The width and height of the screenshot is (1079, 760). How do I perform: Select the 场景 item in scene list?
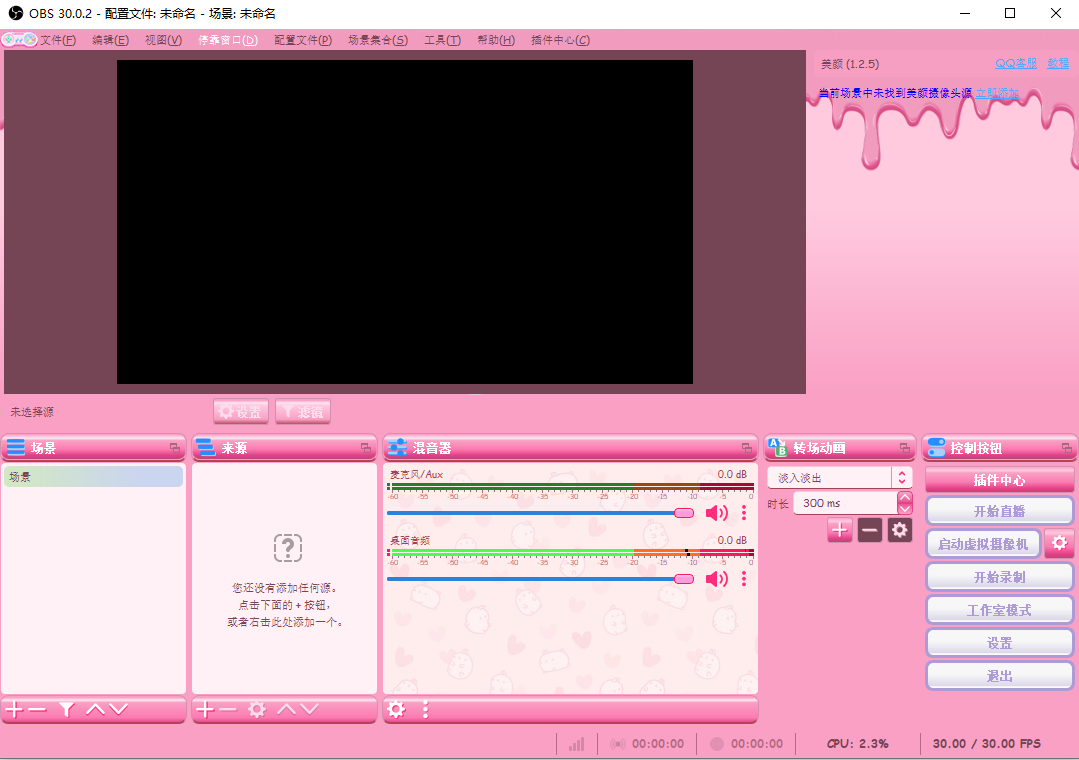coord(94,476)
